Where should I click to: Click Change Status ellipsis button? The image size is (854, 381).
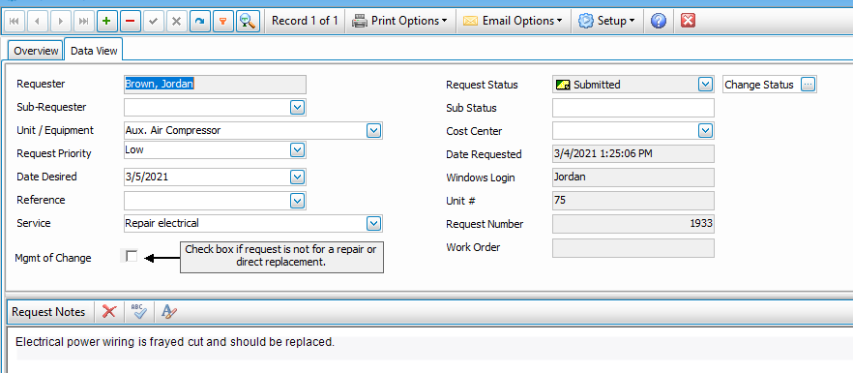click(x=808, y=85)
